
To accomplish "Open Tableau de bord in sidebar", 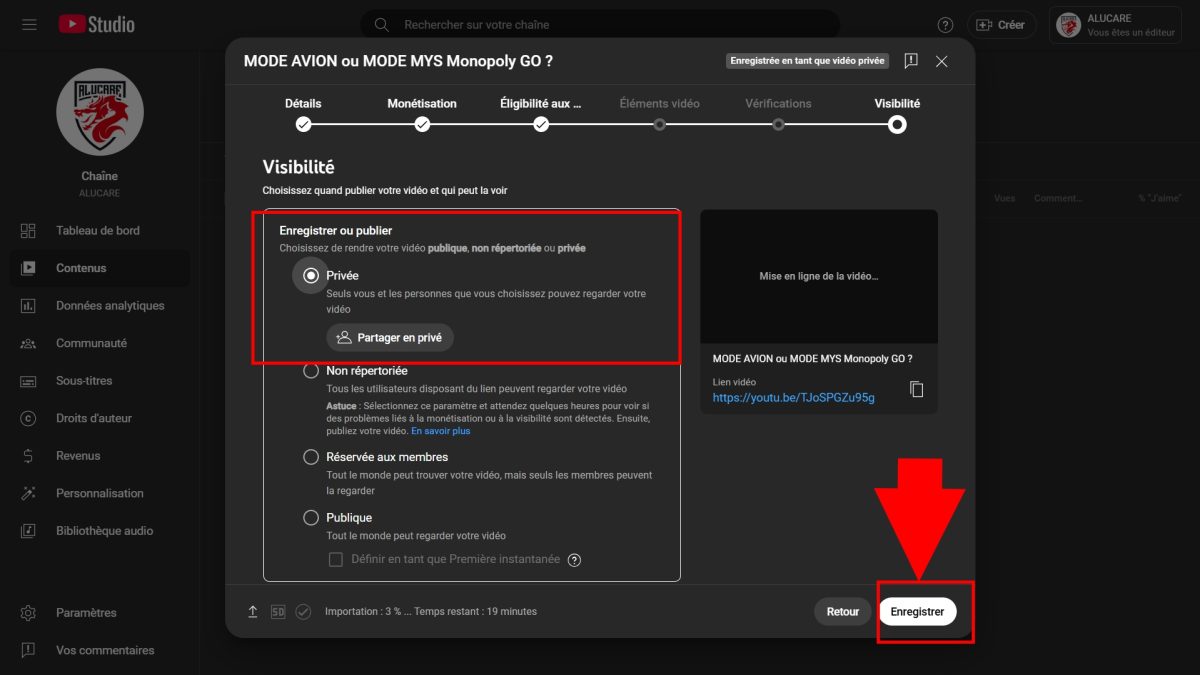I will point(100,231).
